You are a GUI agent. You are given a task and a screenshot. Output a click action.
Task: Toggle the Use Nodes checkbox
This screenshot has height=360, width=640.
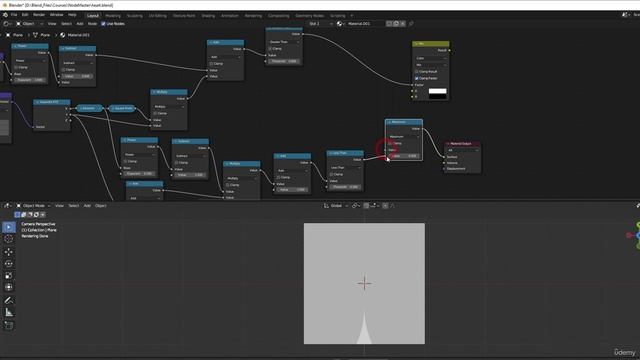click(x=103, y=24)
